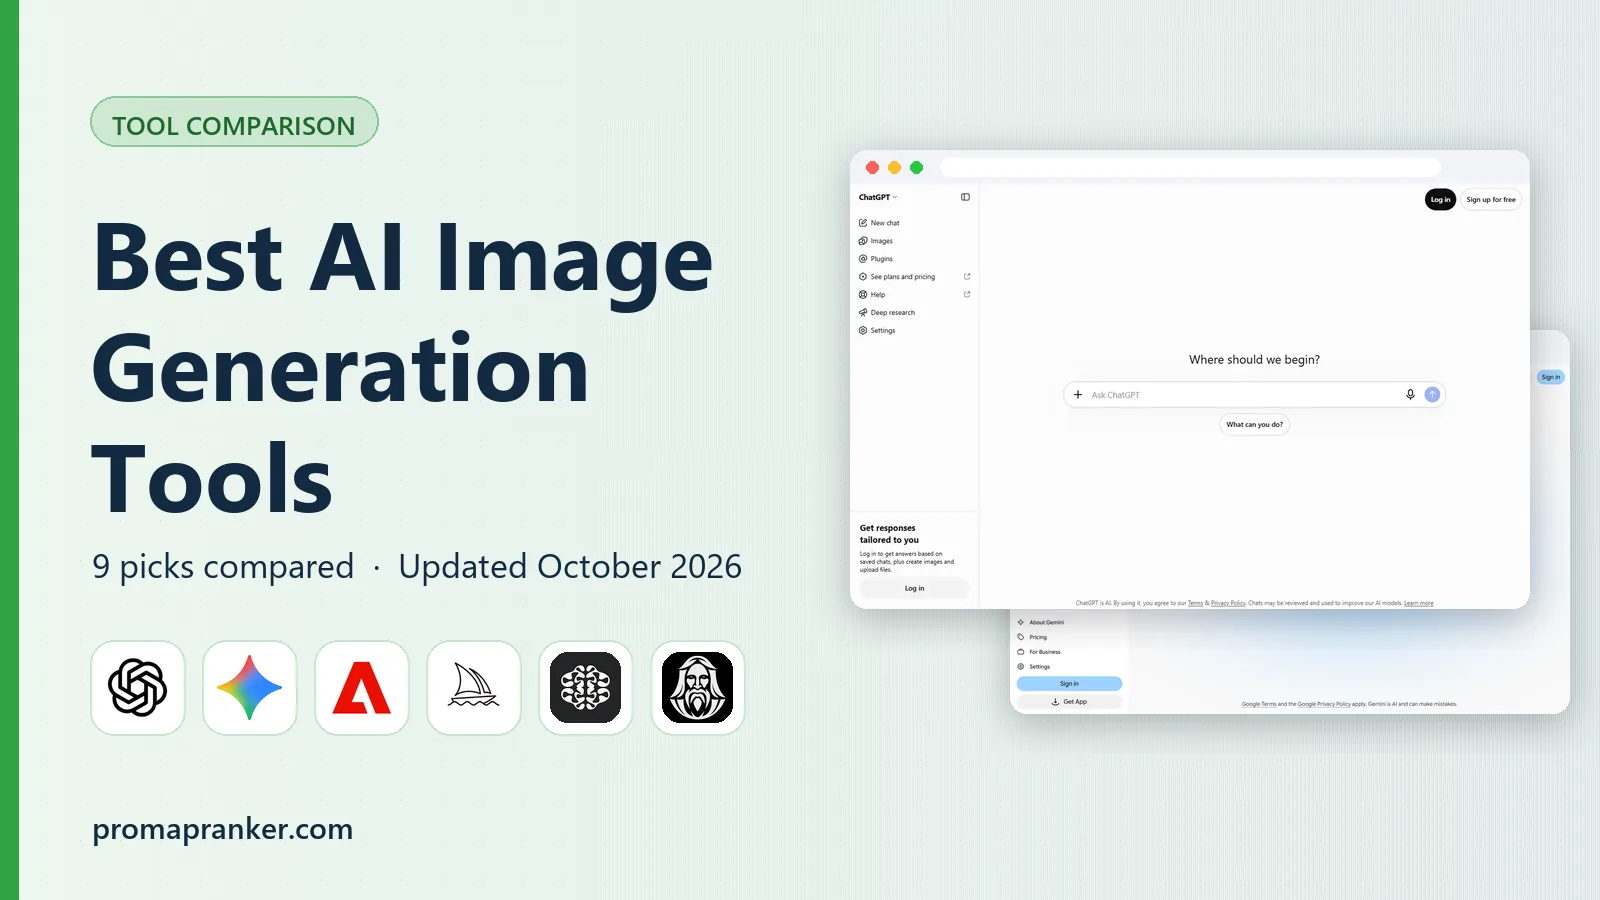This screenshot has height=900, width=1600.
Task: Click blue Sign in button in Gemini sidebar
Action: click(1069, 684)
